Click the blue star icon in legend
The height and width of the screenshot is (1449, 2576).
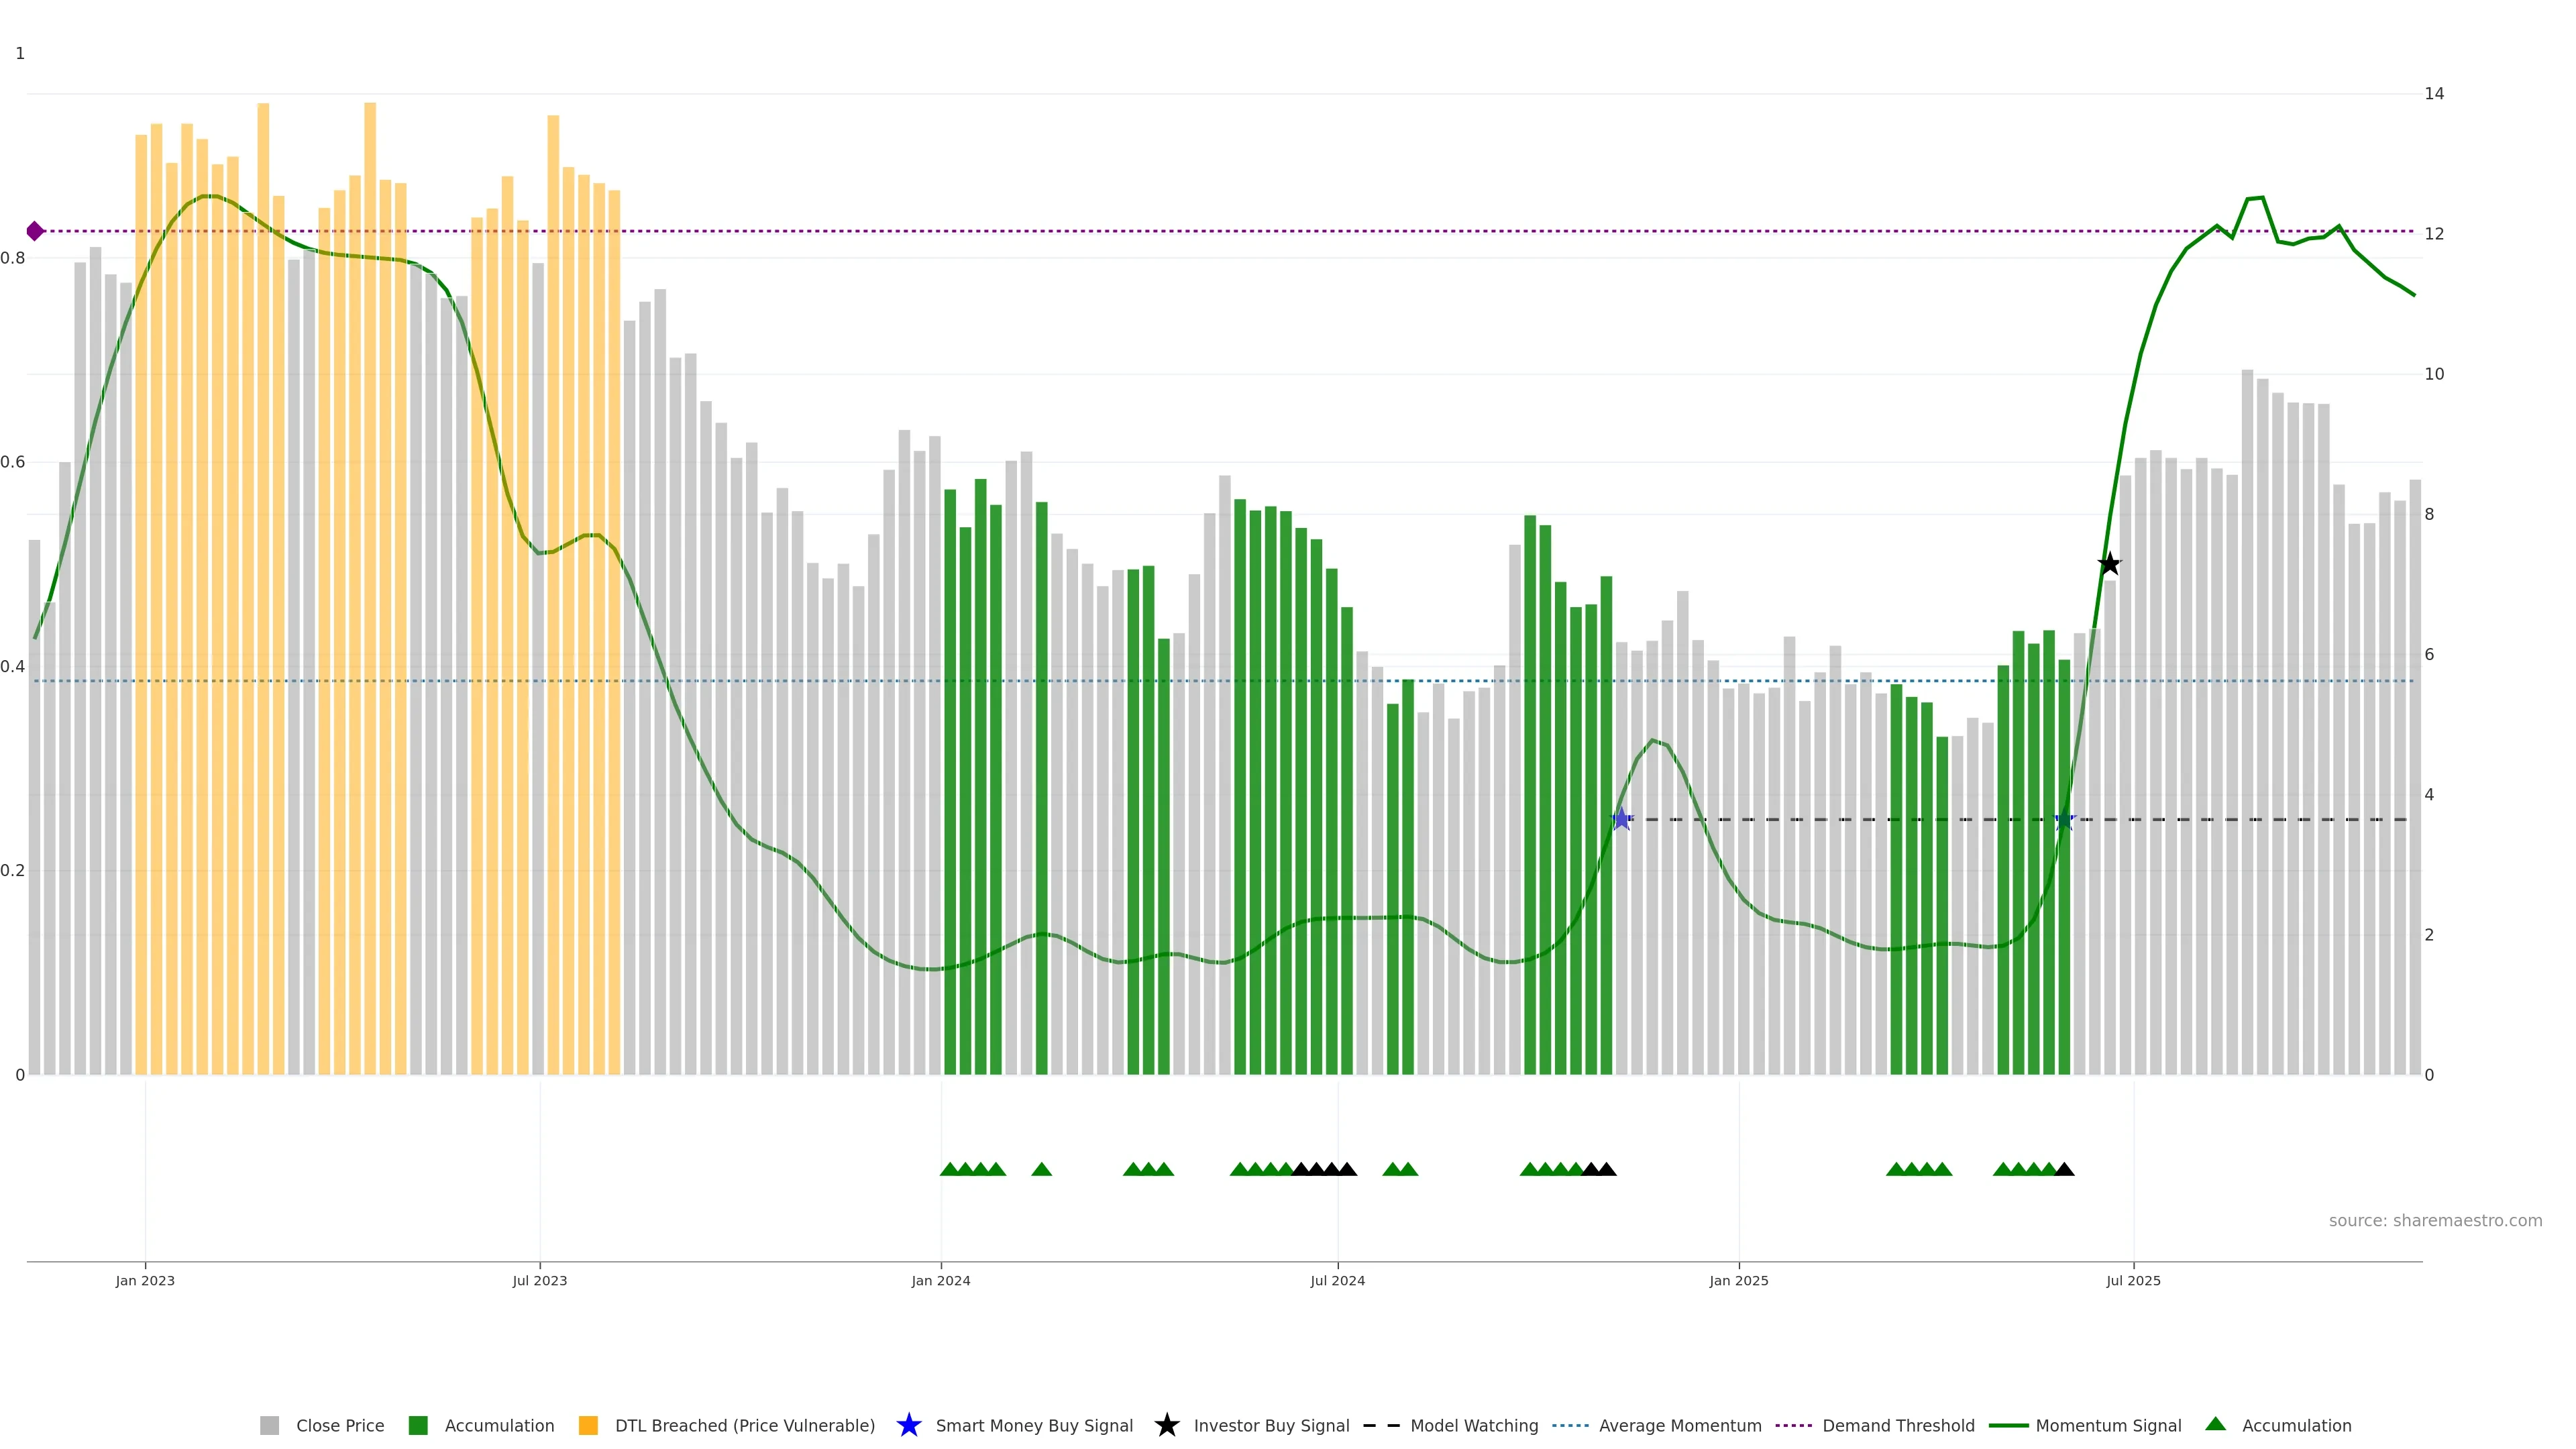[908, 1425]
